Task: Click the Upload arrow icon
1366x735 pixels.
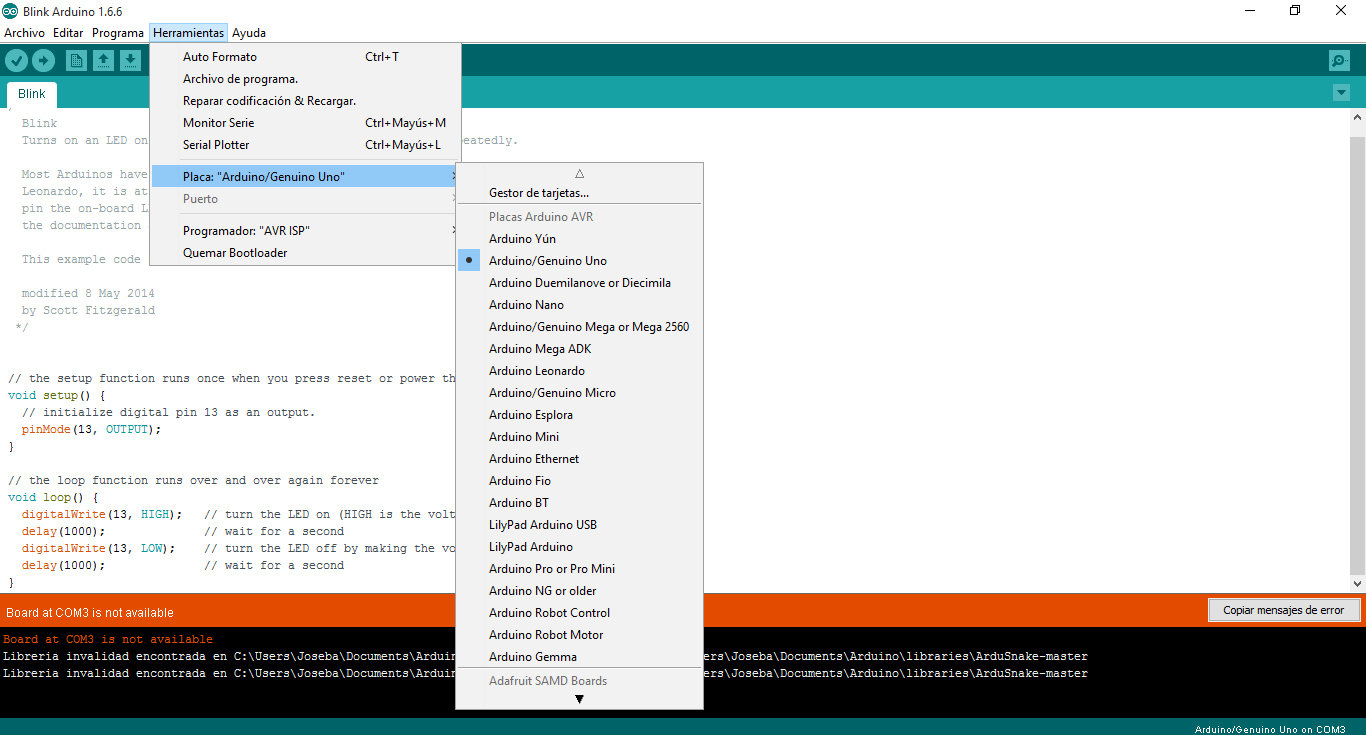Action: coord(43,61)
